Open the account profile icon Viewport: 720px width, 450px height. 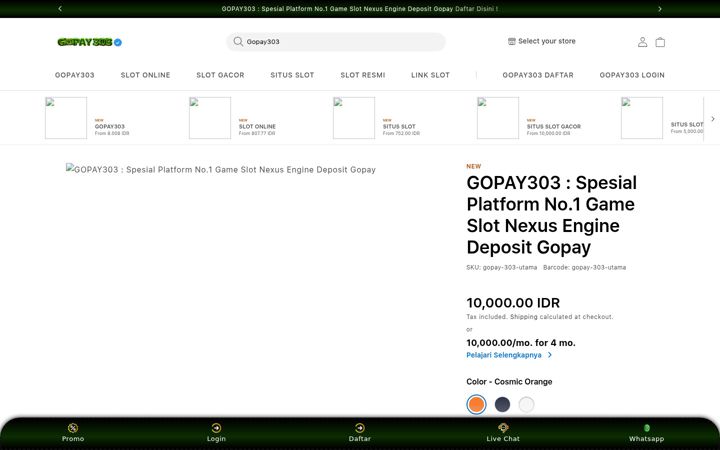click(642, 42)
